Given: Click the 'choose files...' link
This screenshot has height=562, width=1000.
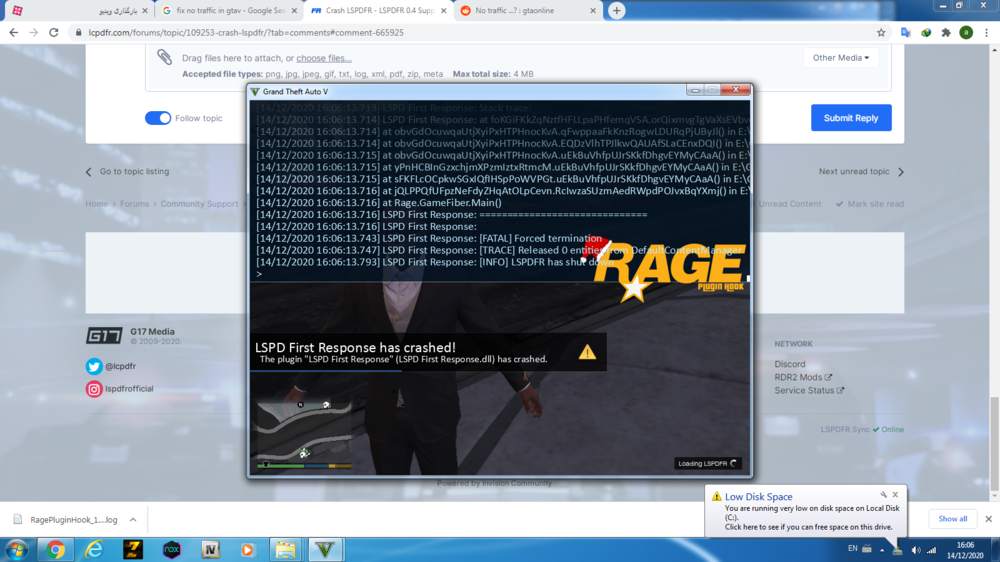Looking at the screenshot, I should pyautogui.click(x=324, y=58).
